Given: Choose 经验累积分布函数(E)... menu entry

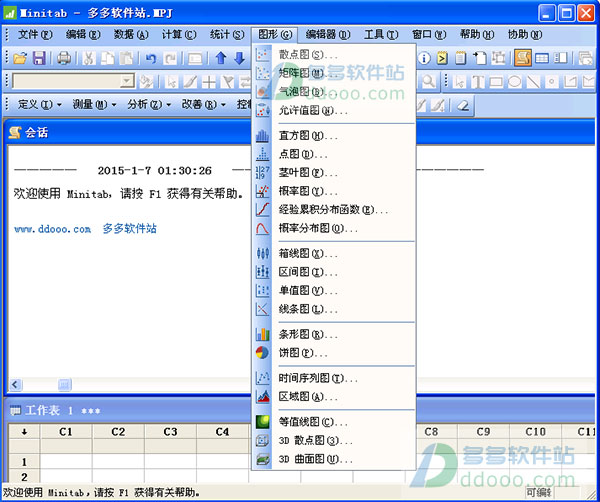Looking at the screenshot, I should pos(334,210).
